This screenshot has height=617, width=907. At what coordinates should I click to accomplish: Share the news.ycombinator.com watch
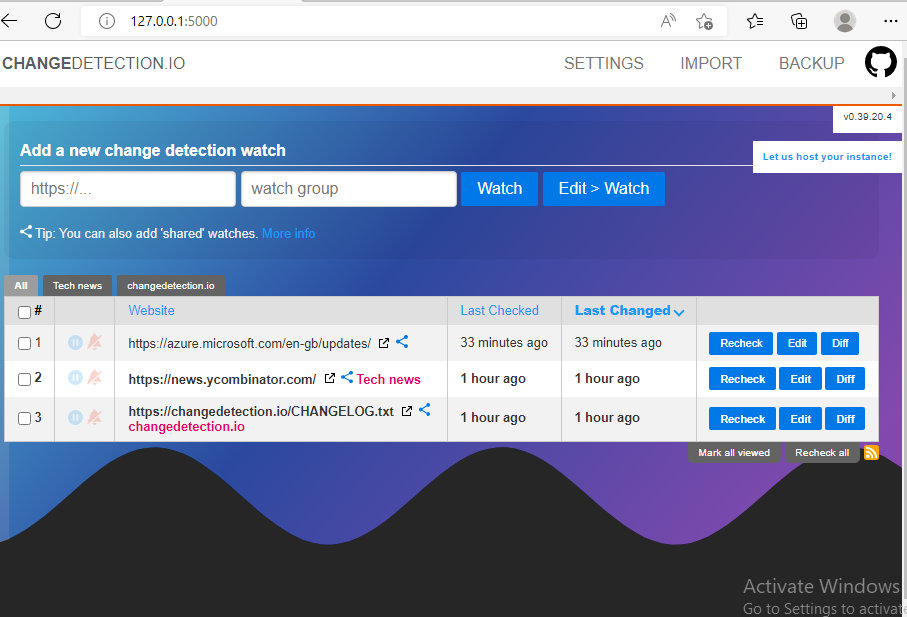pos(347,378)
